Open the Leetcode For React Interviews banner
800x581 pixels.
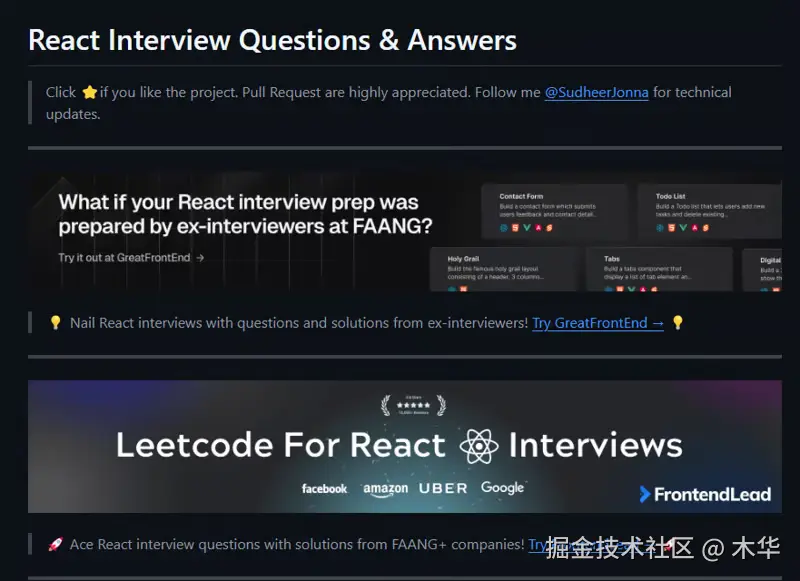405,446
